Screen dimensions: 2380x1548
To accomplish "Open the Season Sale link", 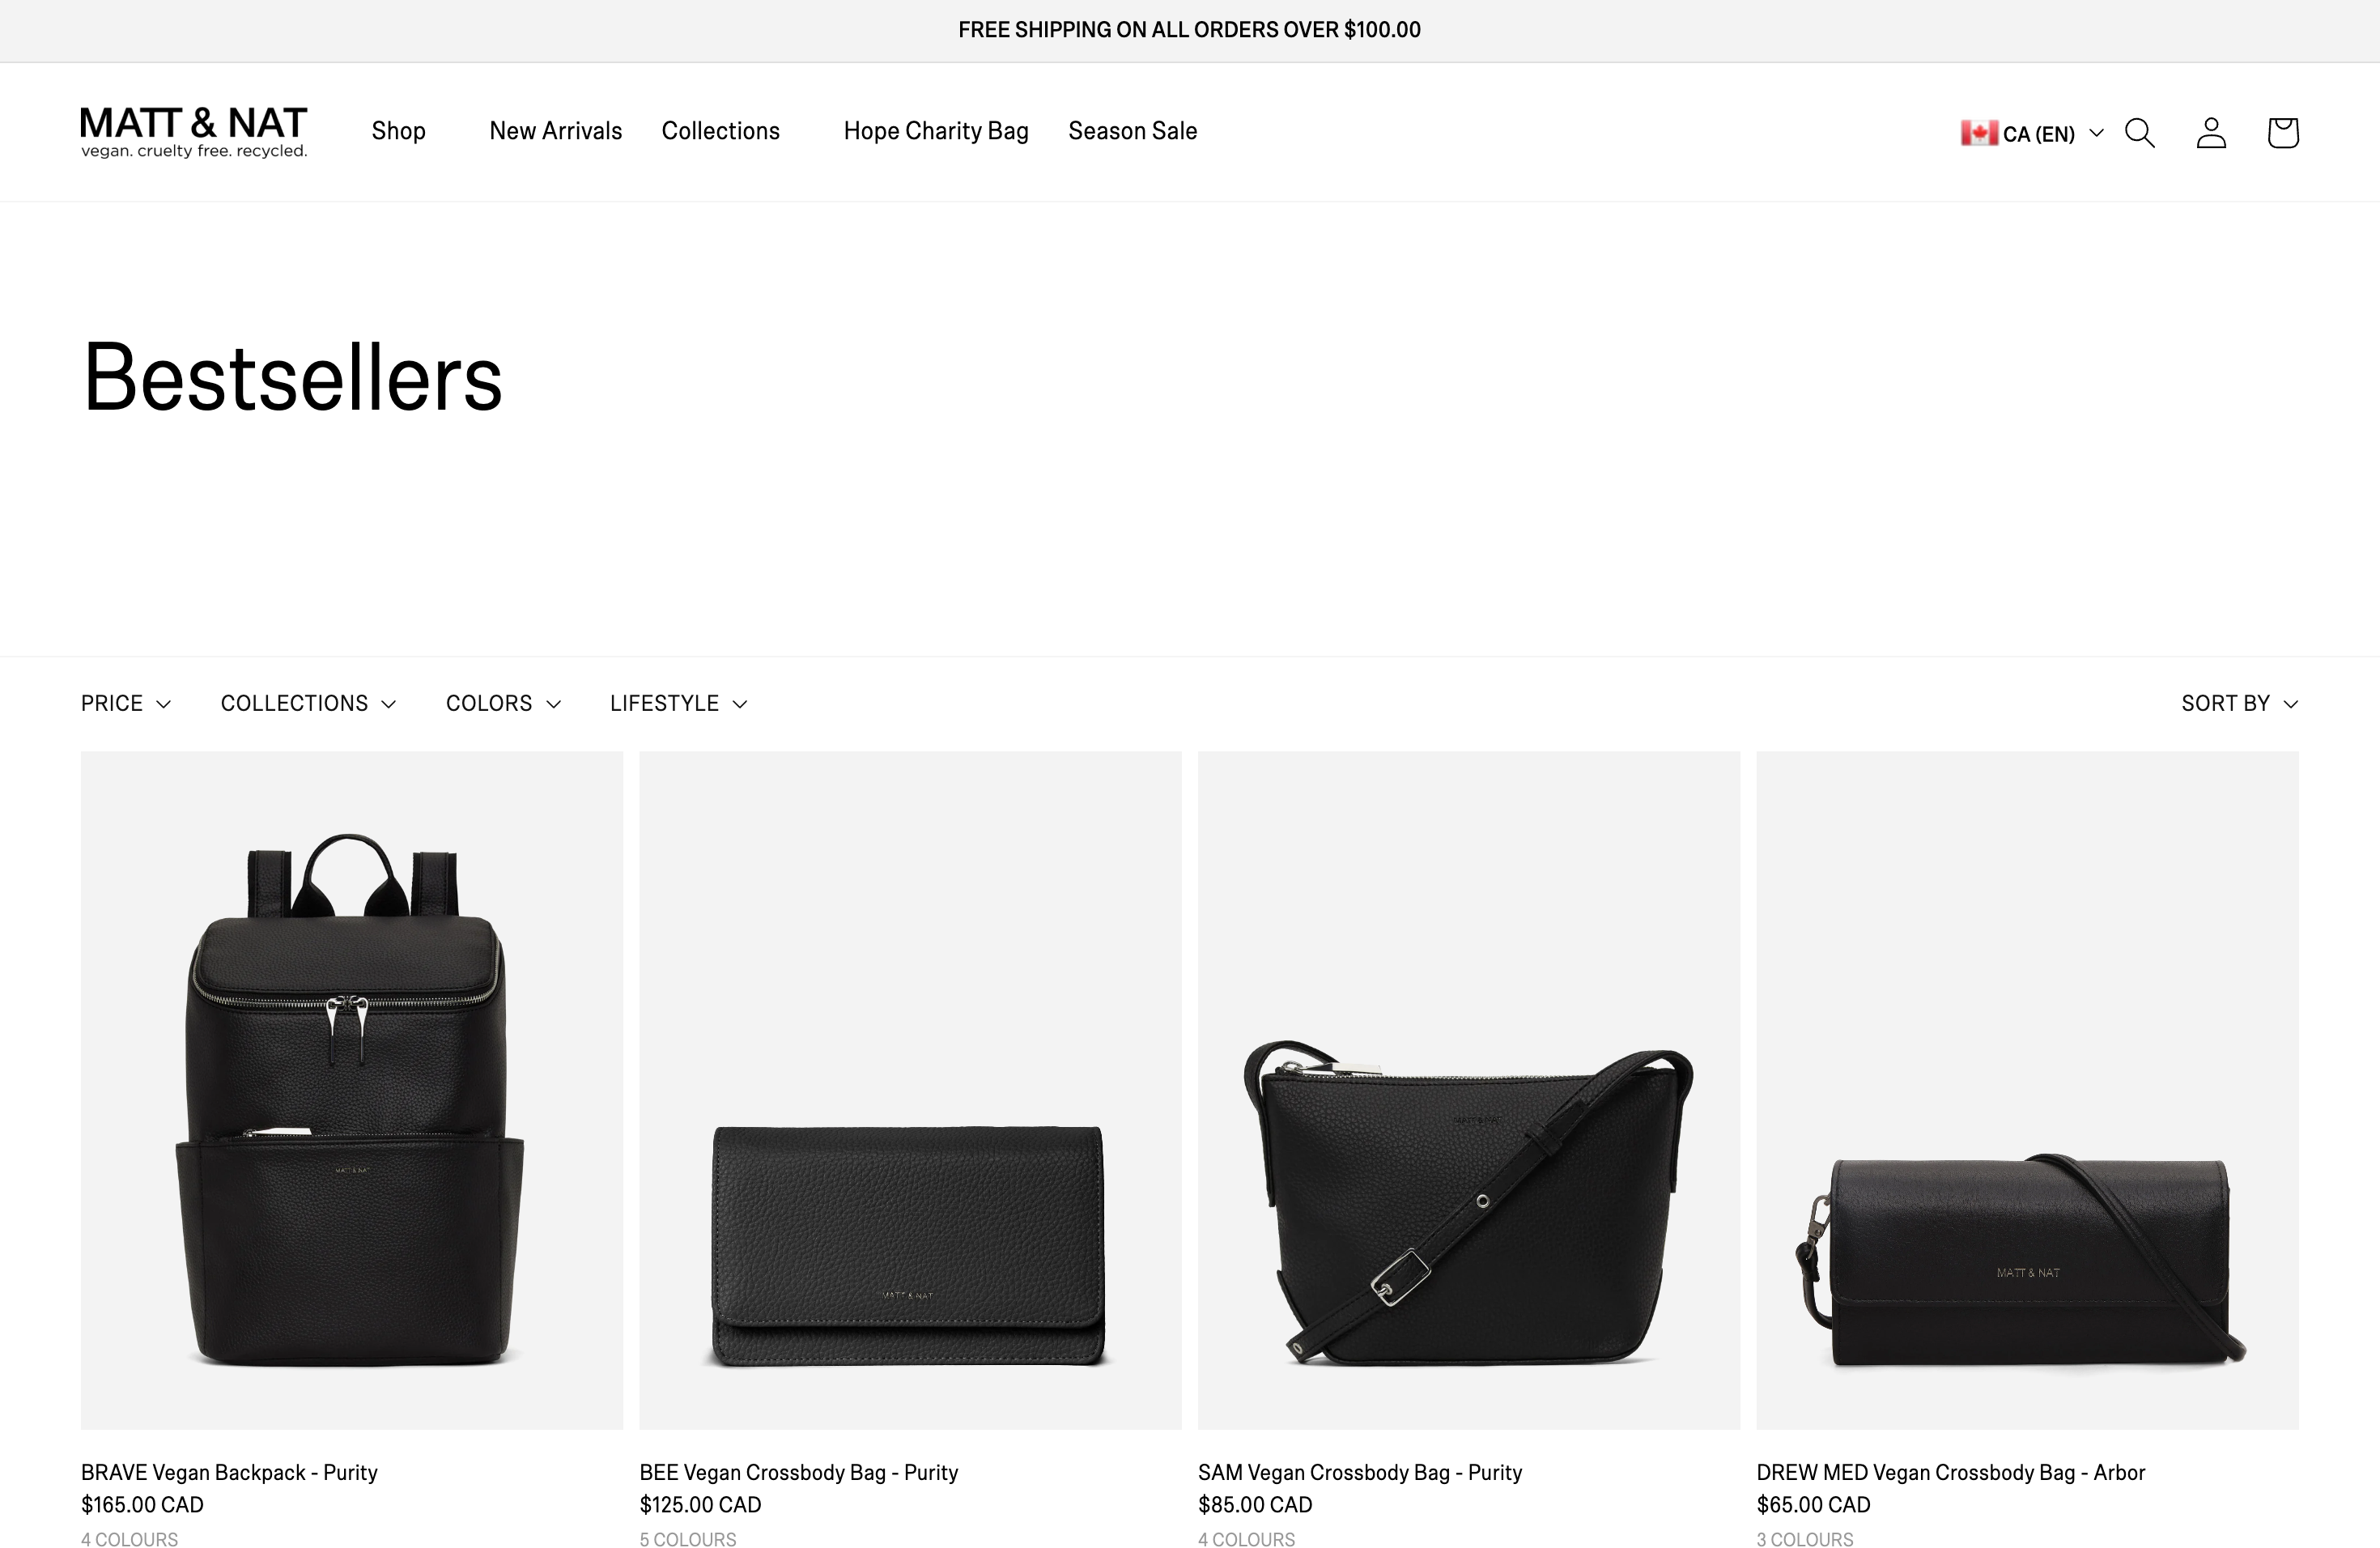I will [x=1133, y=131].
